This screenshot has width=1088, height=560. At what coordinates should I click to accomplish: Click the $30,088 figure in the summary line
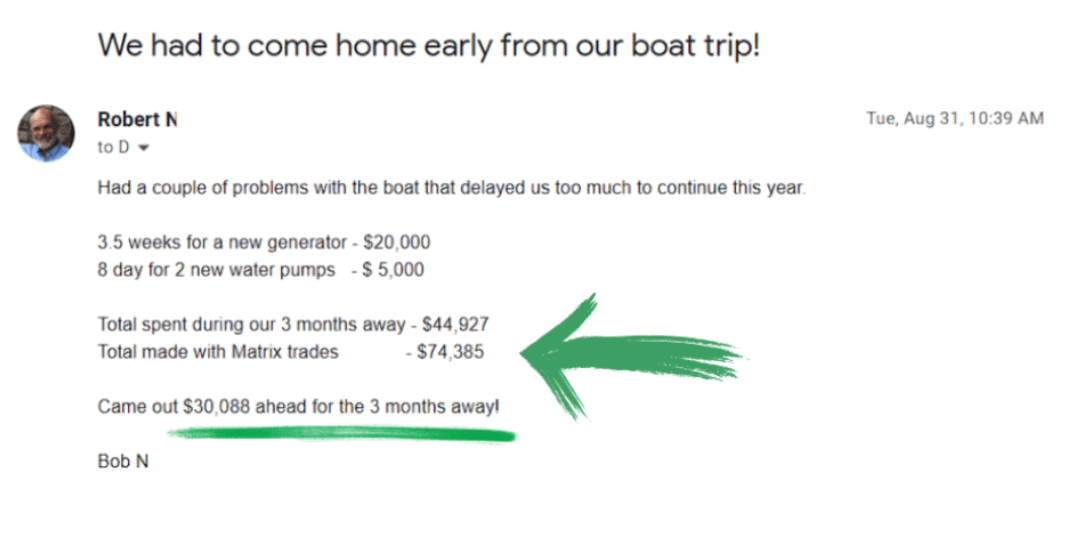[217, 407]
